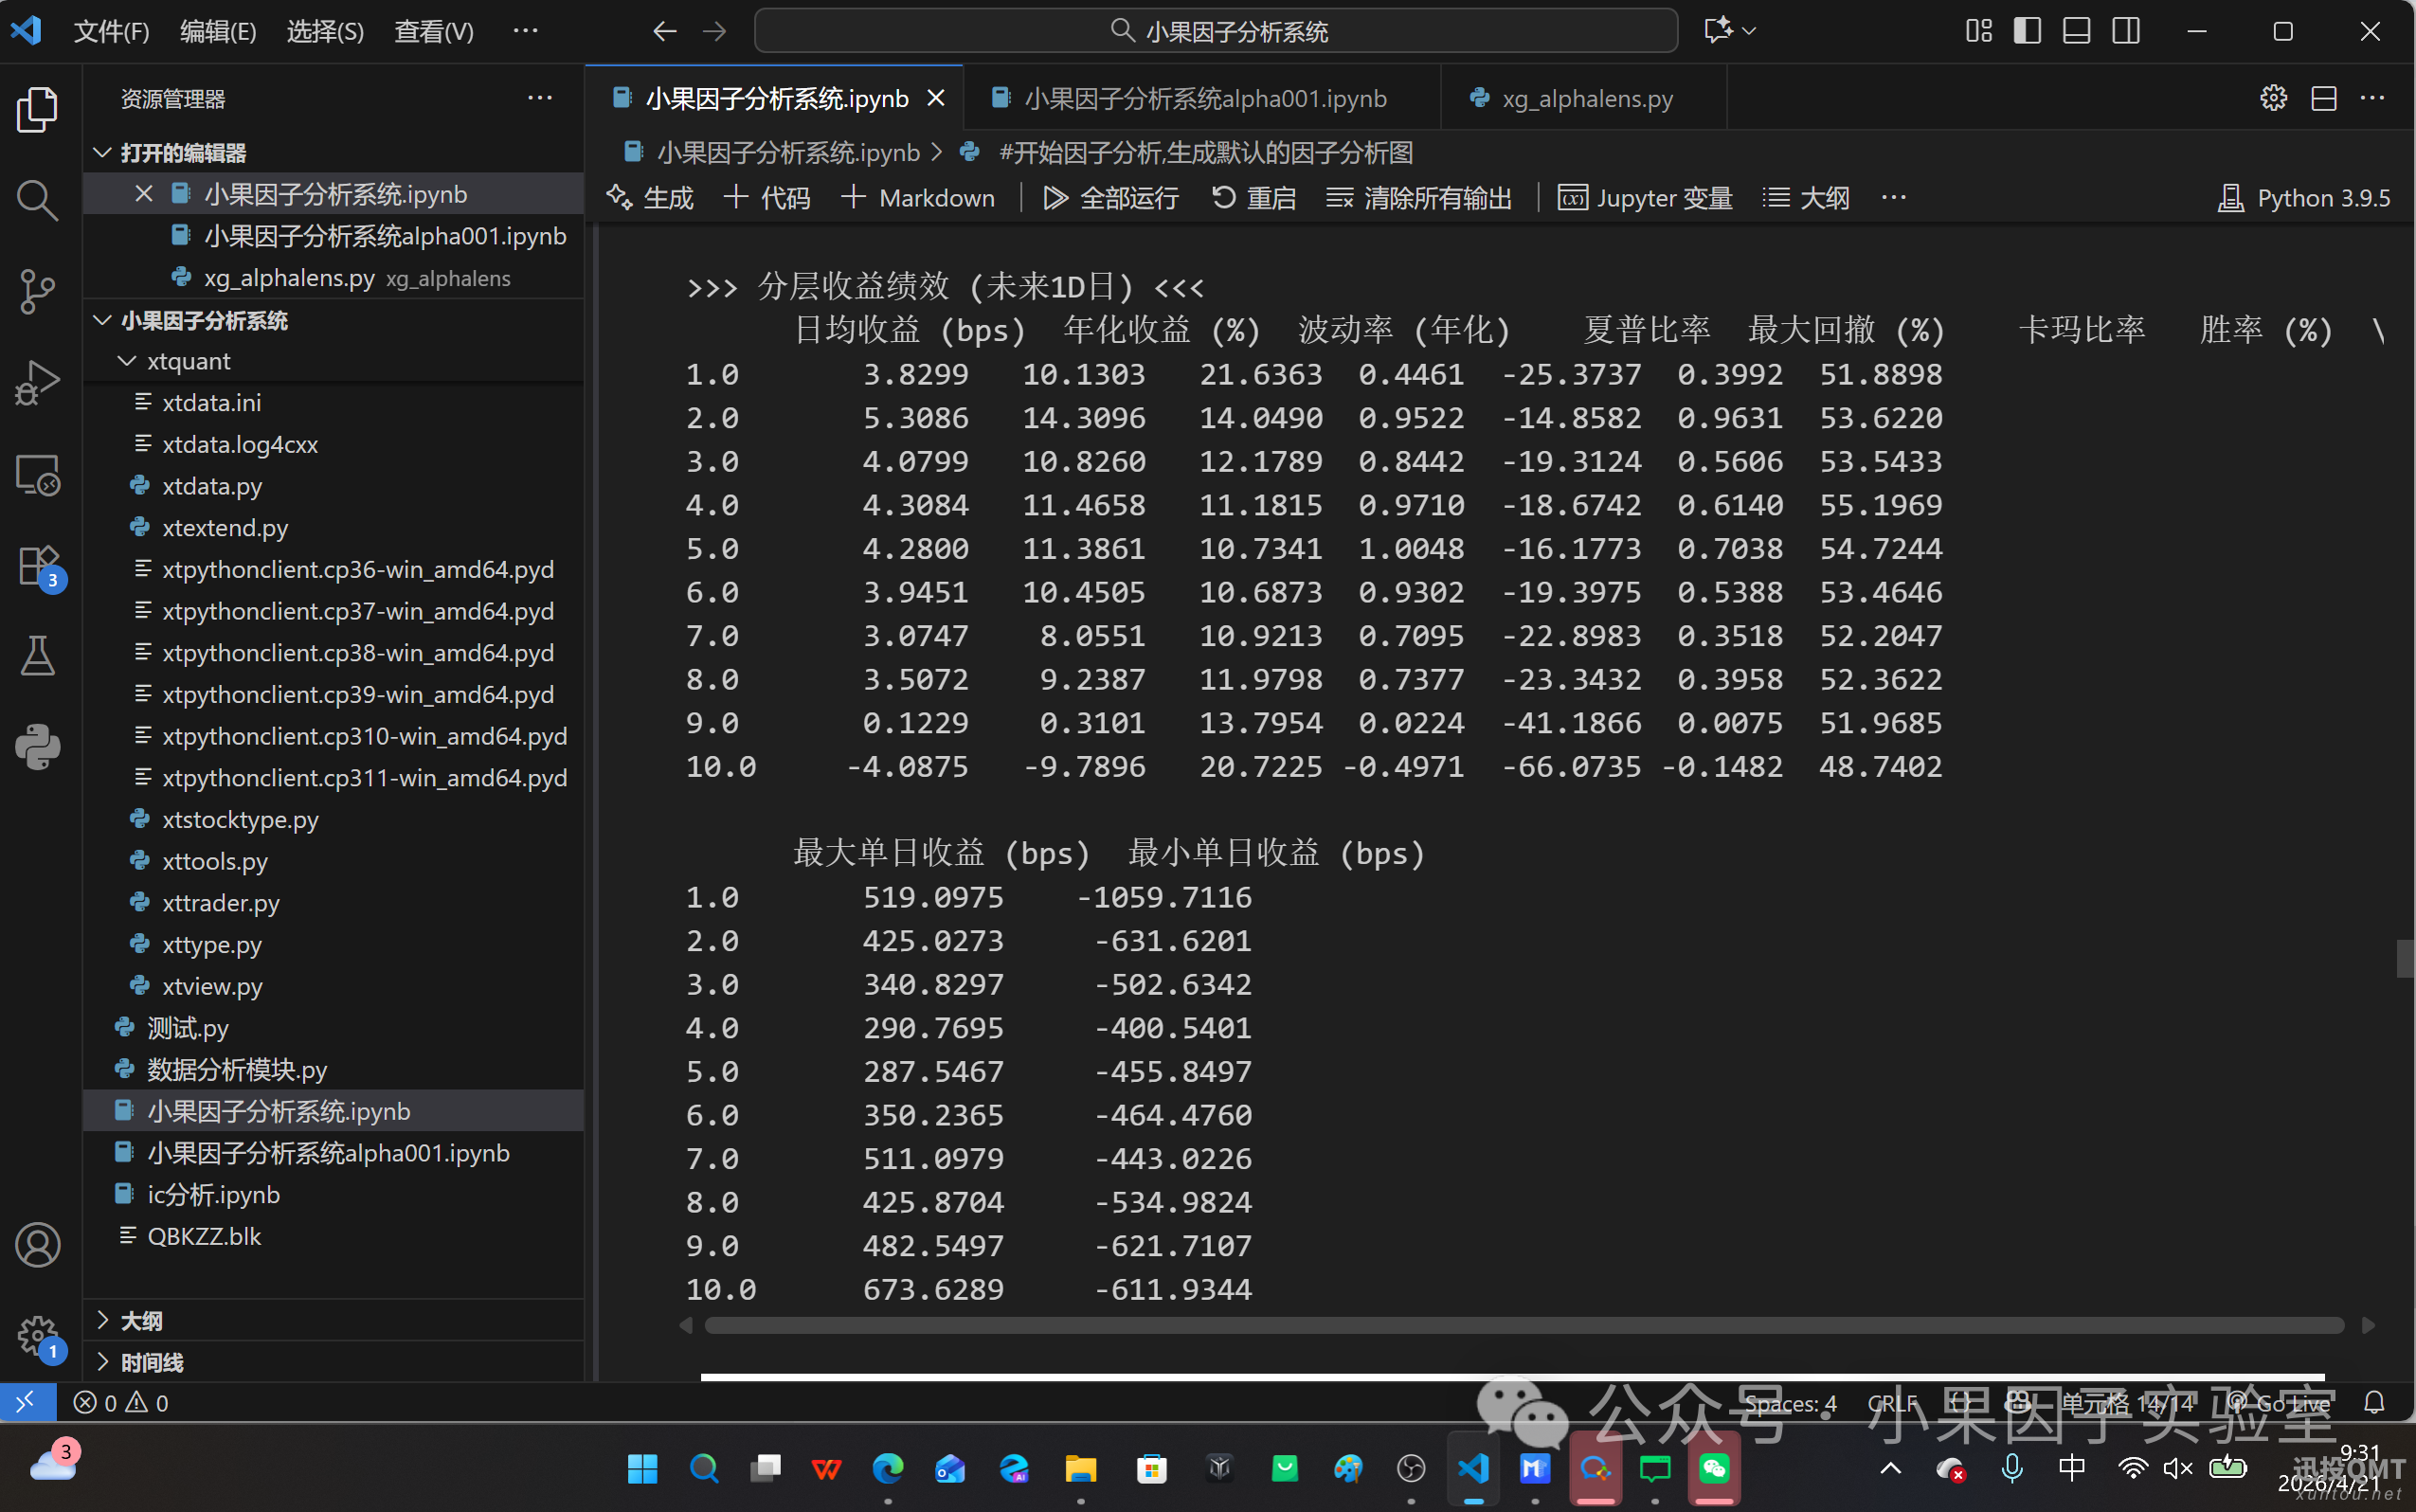Open the Search view in activity bar
2416x1512 pixels.
[x=37, y=200]
